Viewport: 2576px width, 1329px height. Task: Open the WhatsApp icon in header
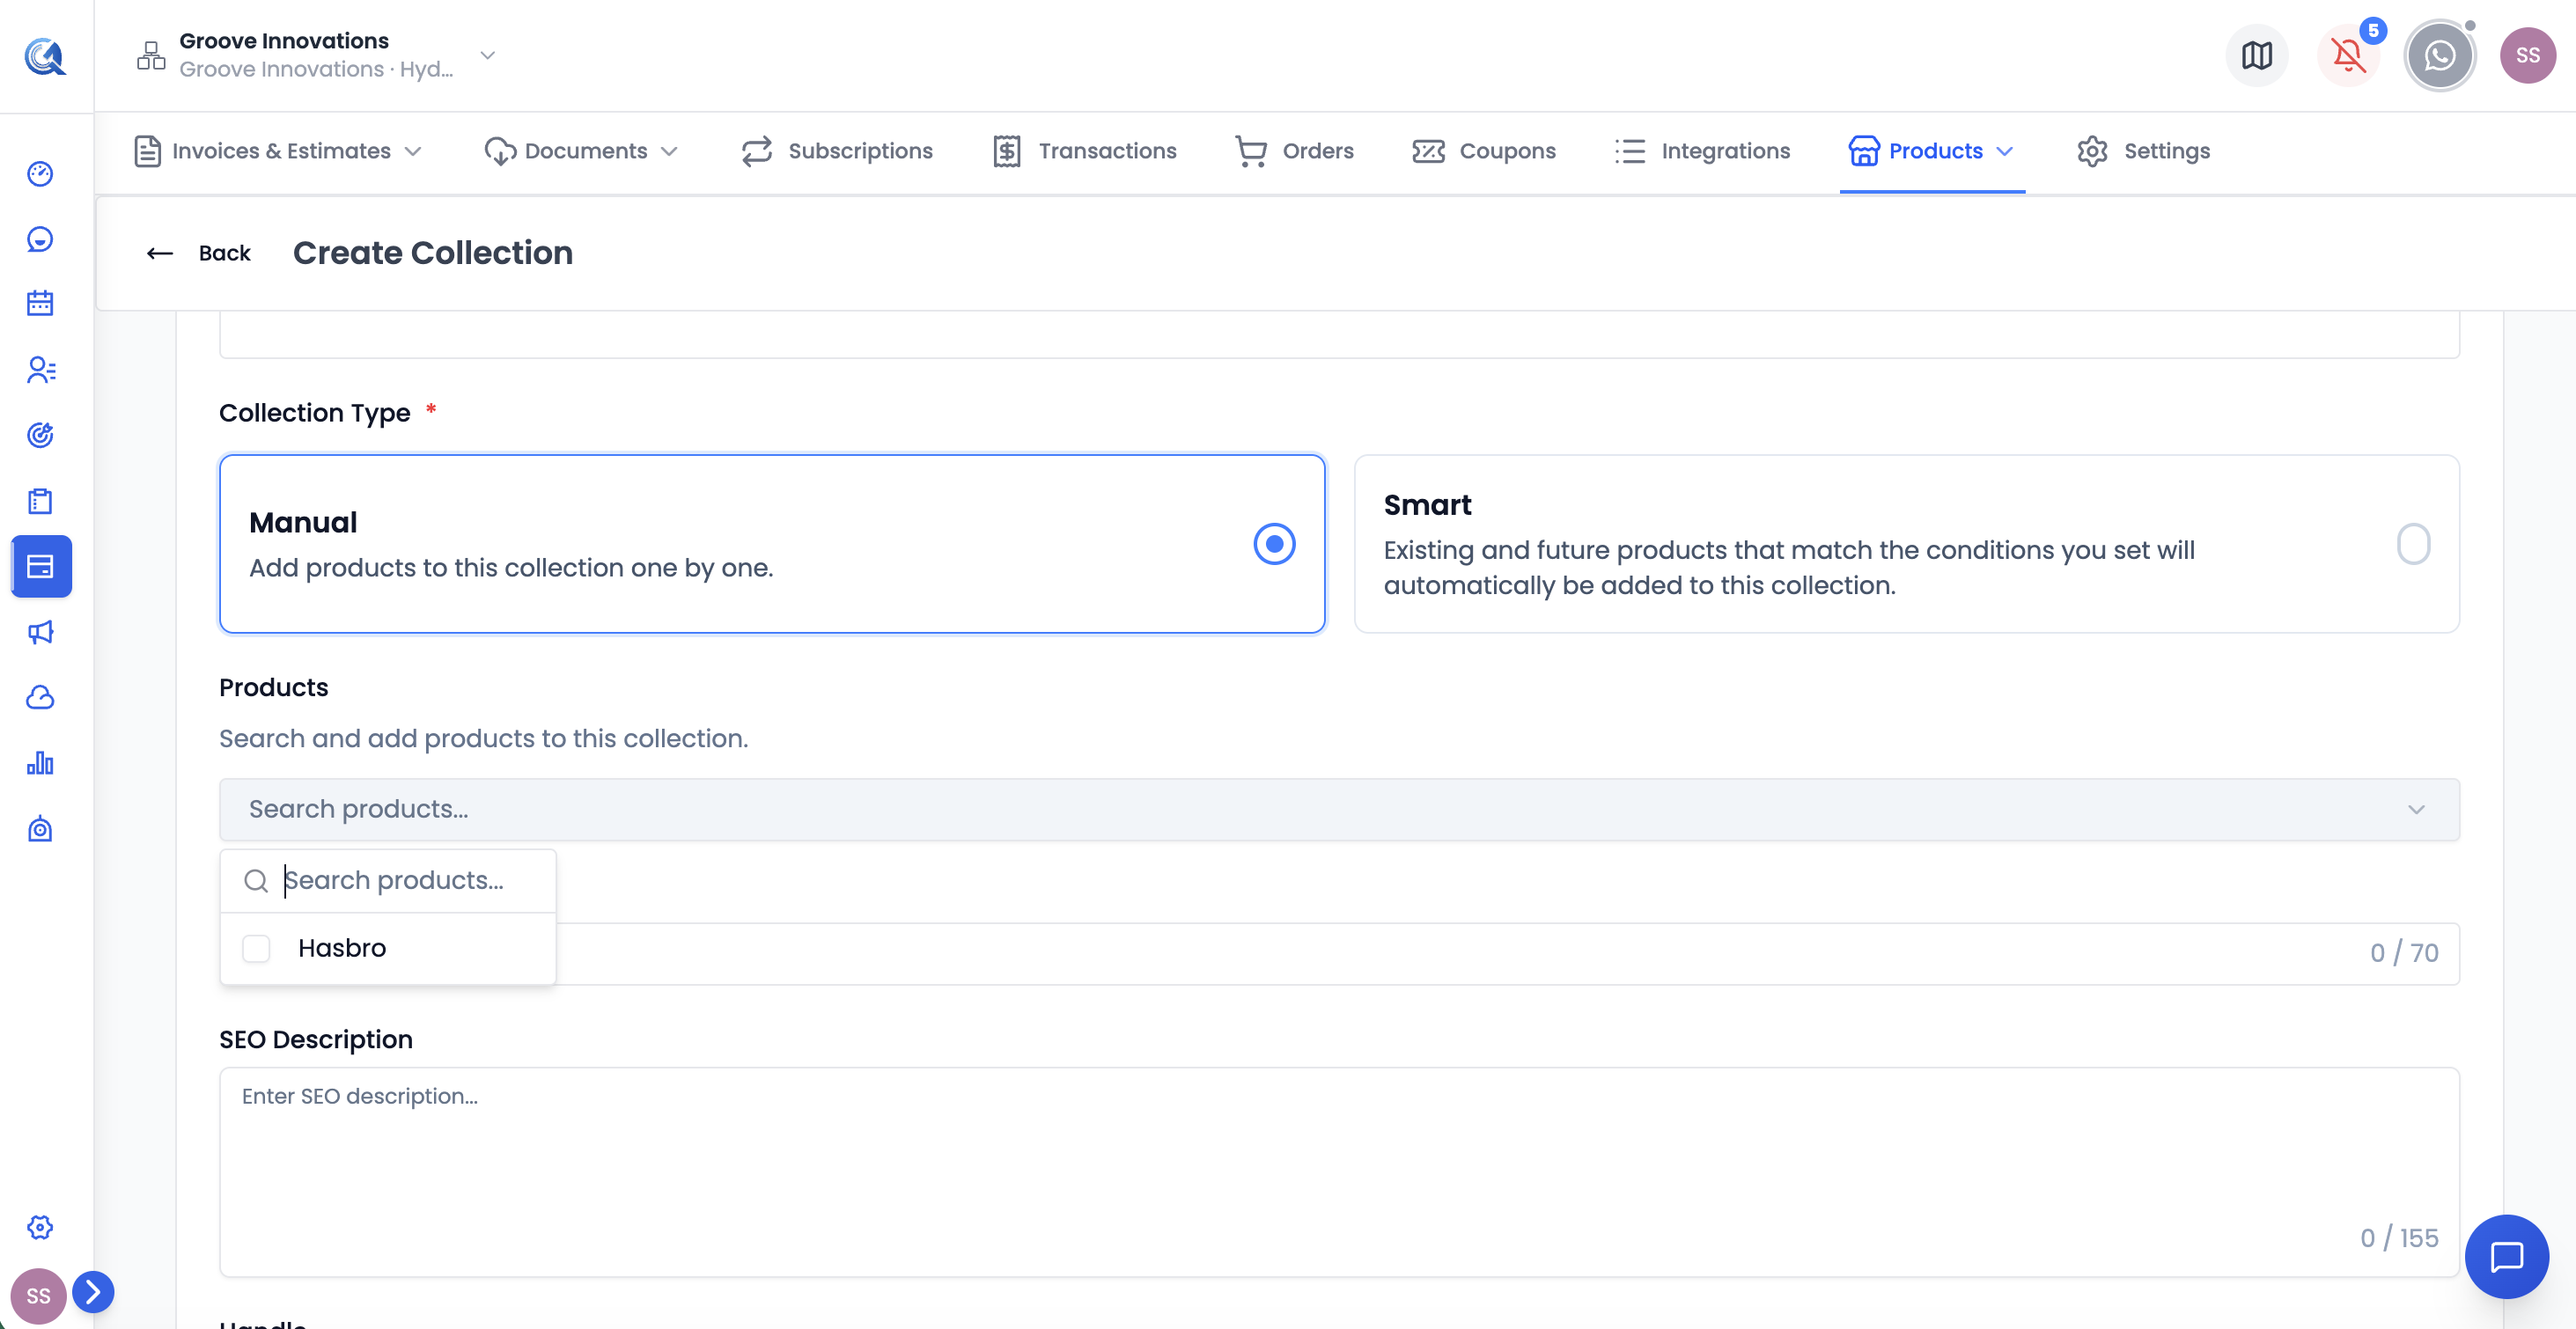[2439, 56]
